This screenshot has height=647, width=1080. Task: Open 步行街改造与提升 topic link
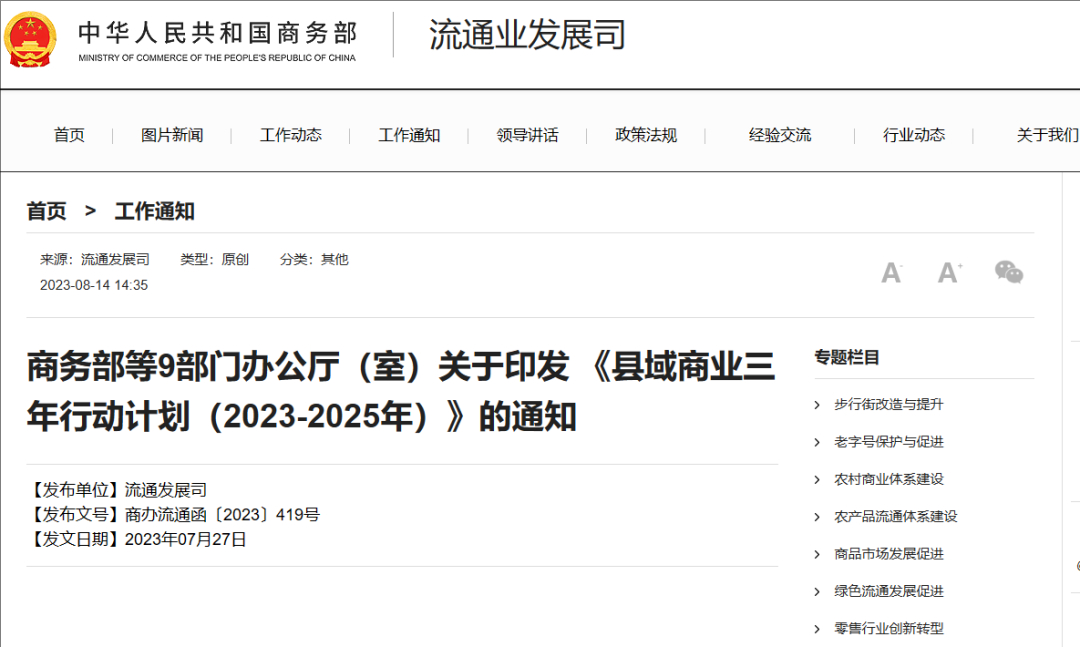point(889,404)
